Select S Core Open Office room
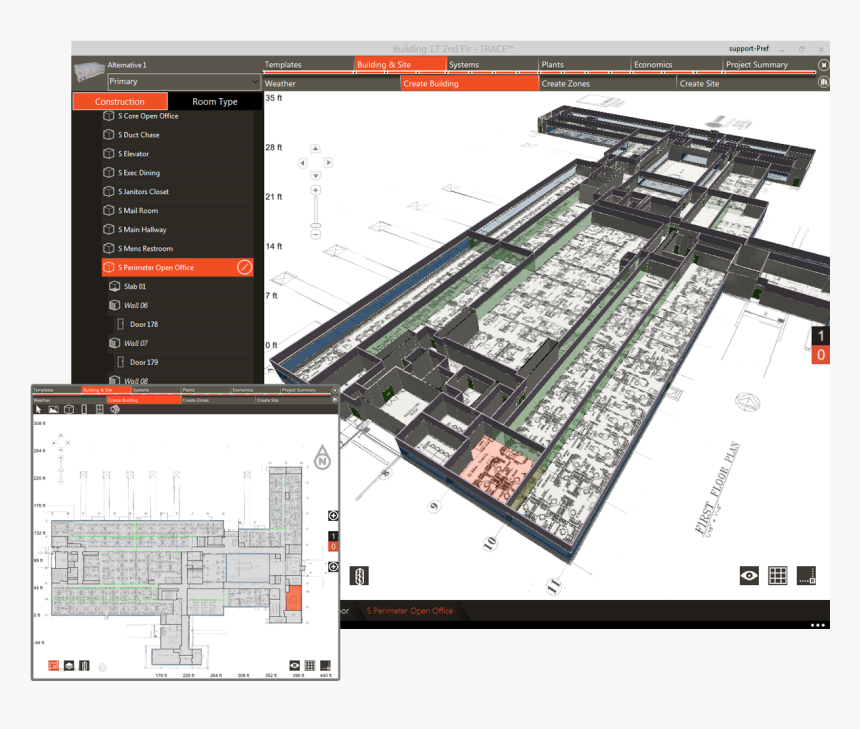 (x=178, y=116)
